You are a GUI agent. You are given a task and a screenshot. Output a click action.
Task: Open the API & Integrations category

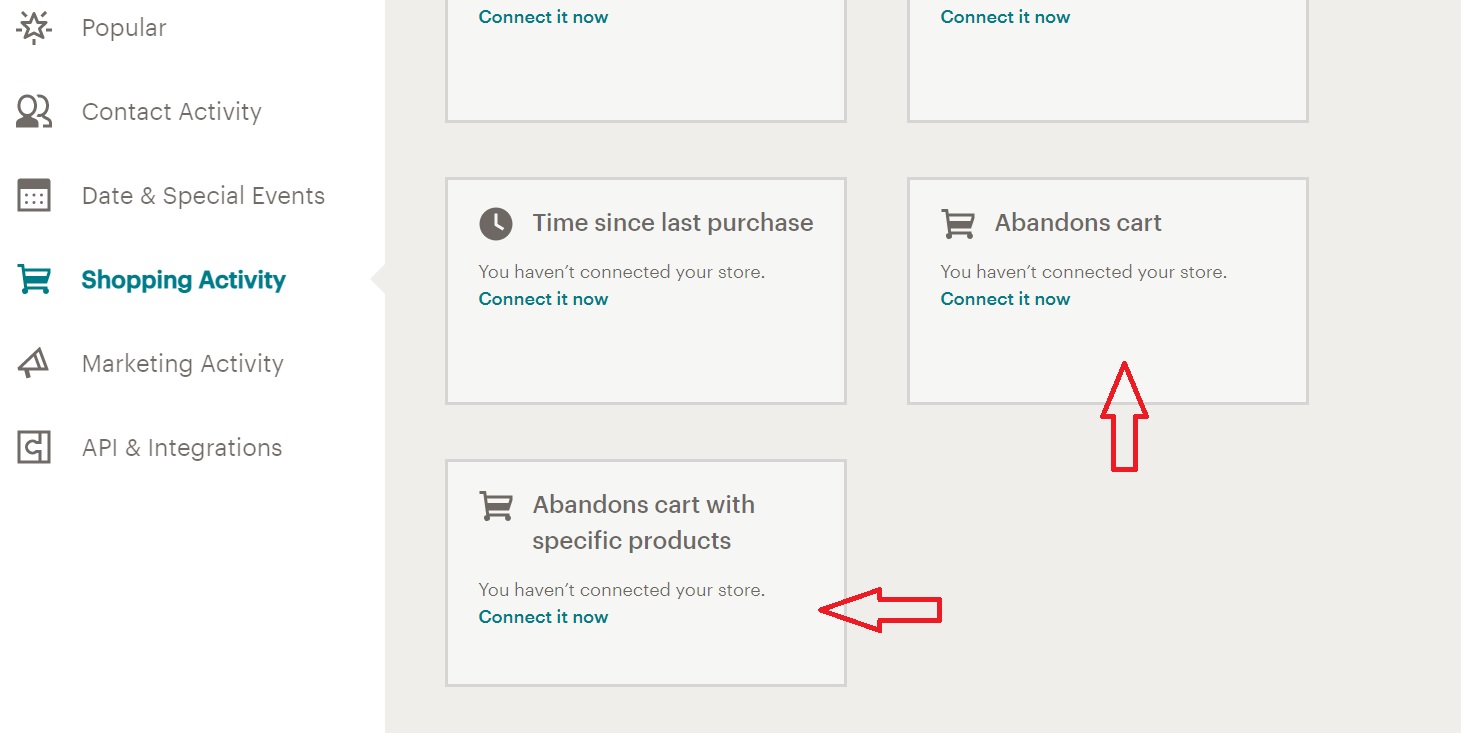click(x=182, y=447)
